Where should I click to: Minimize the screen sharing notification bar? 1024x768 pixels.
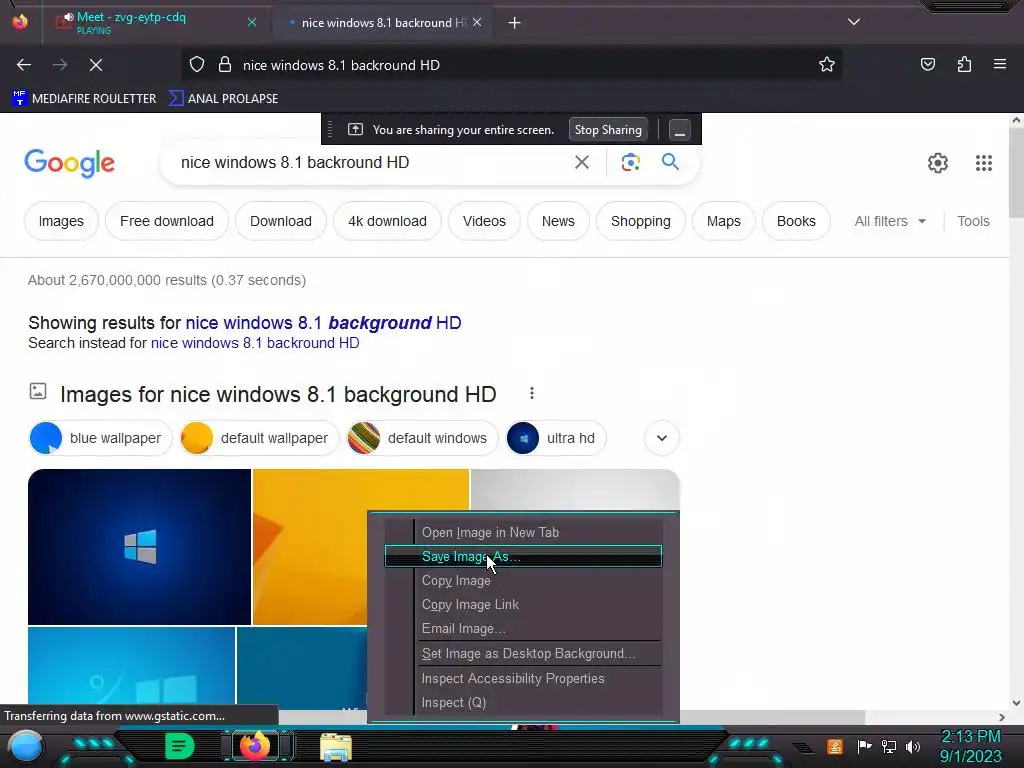pyautogui.click(x=679, y=130)
